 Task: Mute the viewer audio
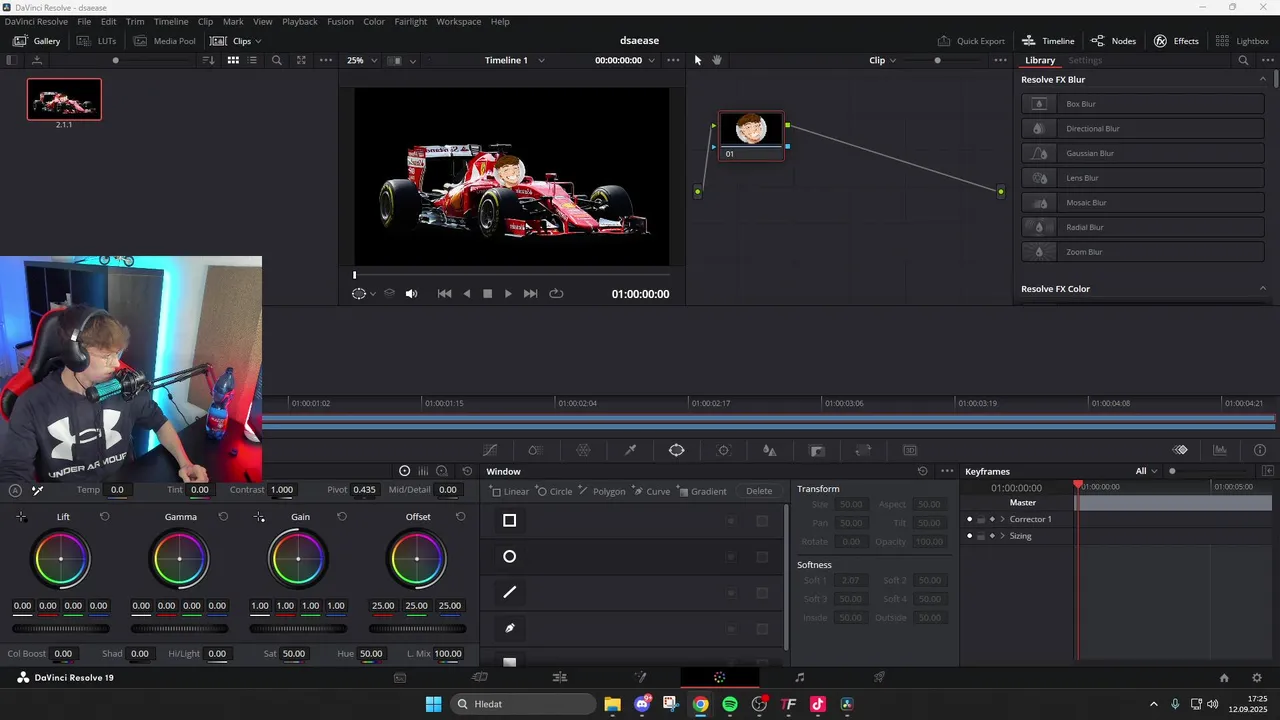pyautogui.click(x=411, y=294)
